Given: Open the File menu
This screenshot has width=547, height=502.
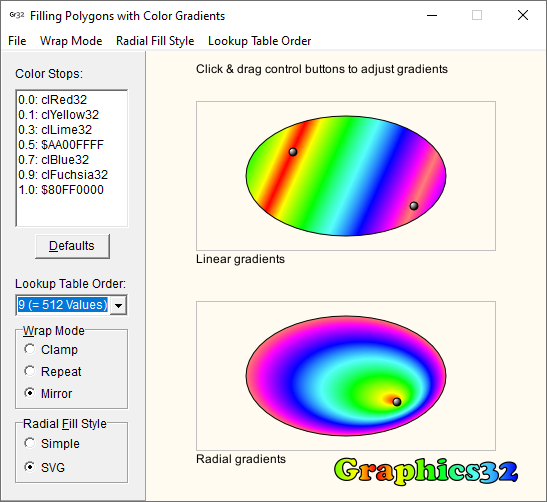Looking at the screenshot, I should (x=17, y=41).
